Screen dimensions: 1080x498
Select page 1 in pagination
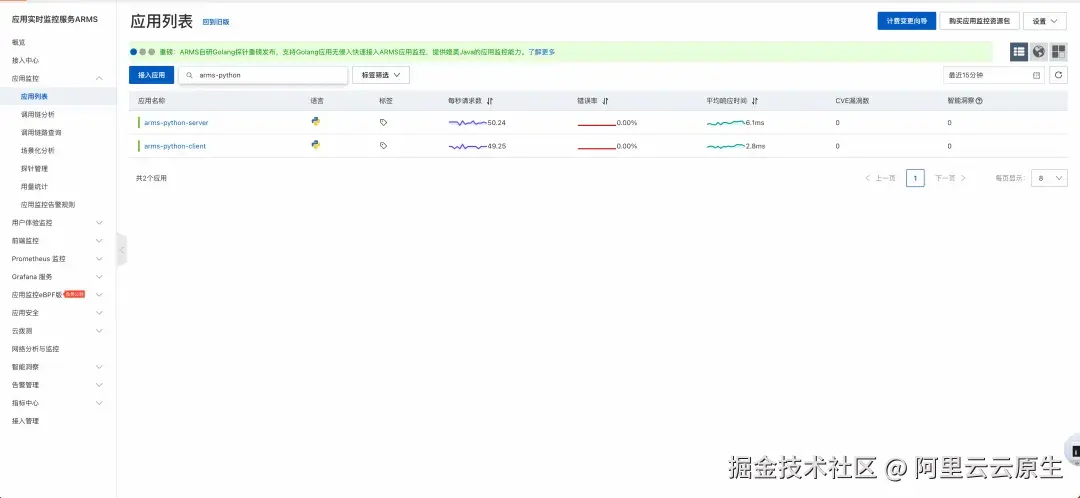click(915, 178)
